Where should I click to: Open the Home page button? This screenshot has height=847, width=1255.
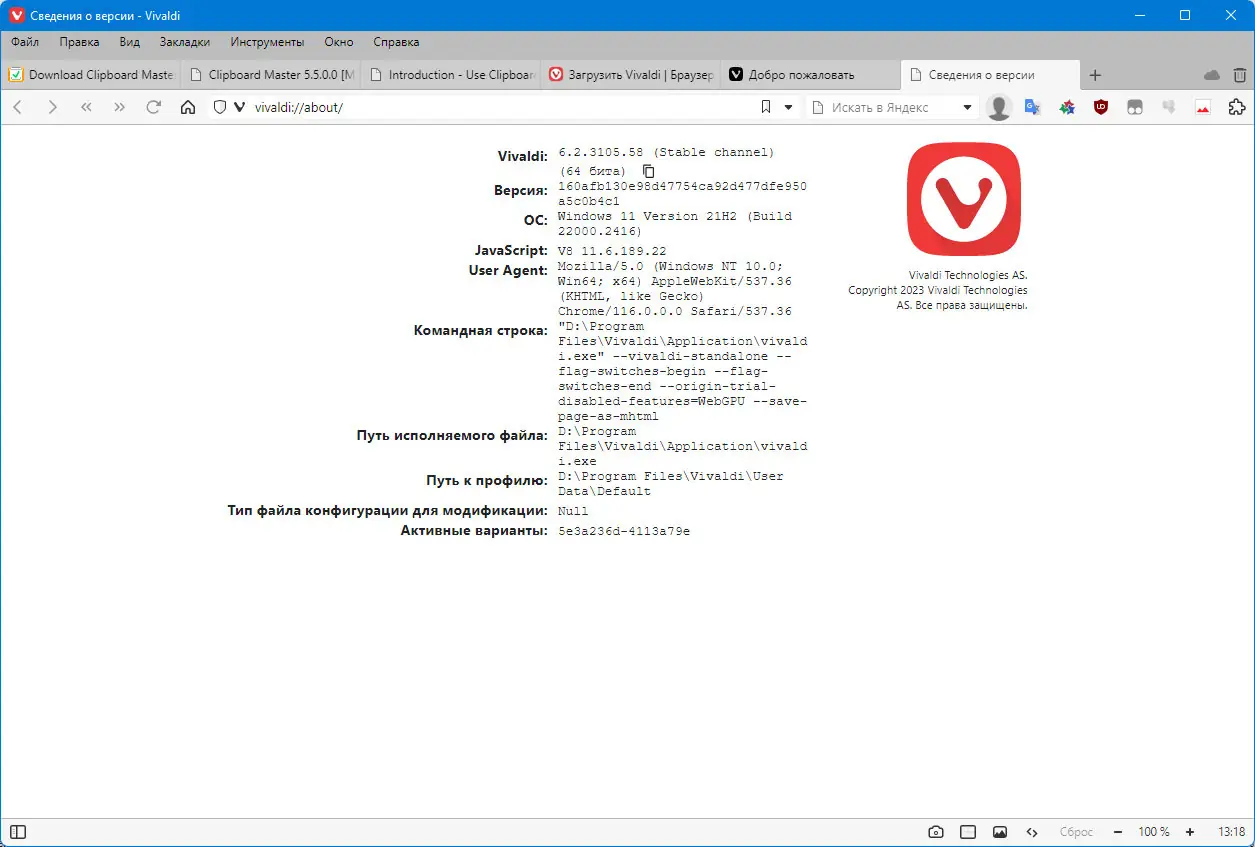tap(188, 107)
